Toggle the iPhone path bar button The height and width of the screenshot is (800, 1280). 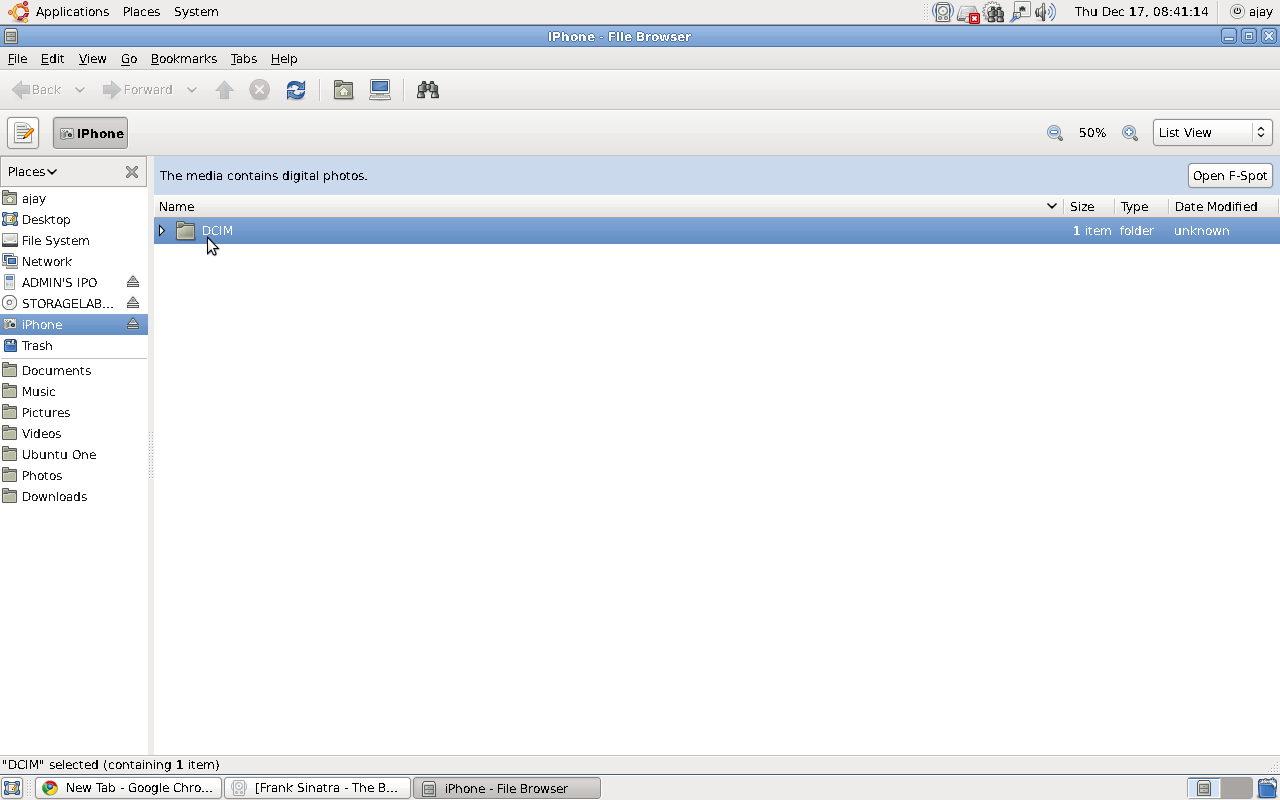tap(90, 133)
